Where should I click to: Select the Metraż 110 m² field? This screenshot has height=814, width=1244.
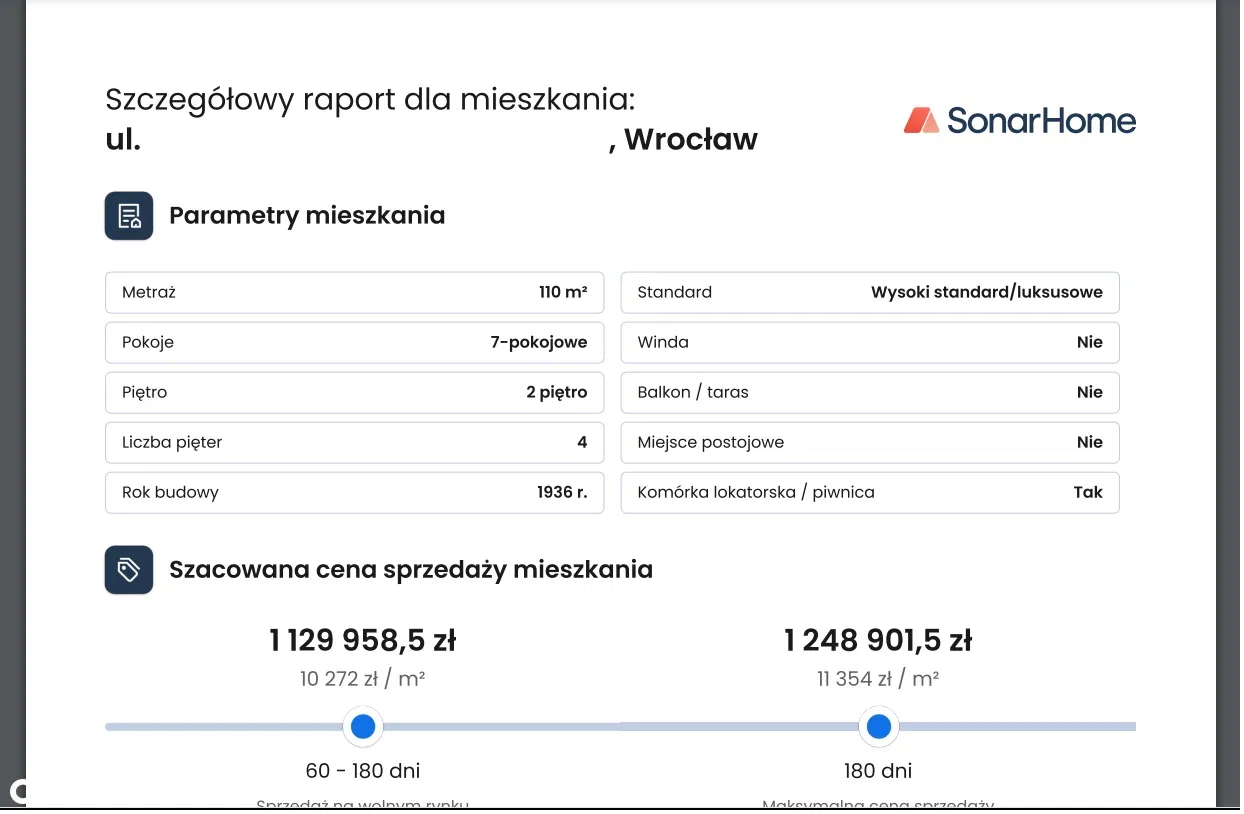[354, 293]
